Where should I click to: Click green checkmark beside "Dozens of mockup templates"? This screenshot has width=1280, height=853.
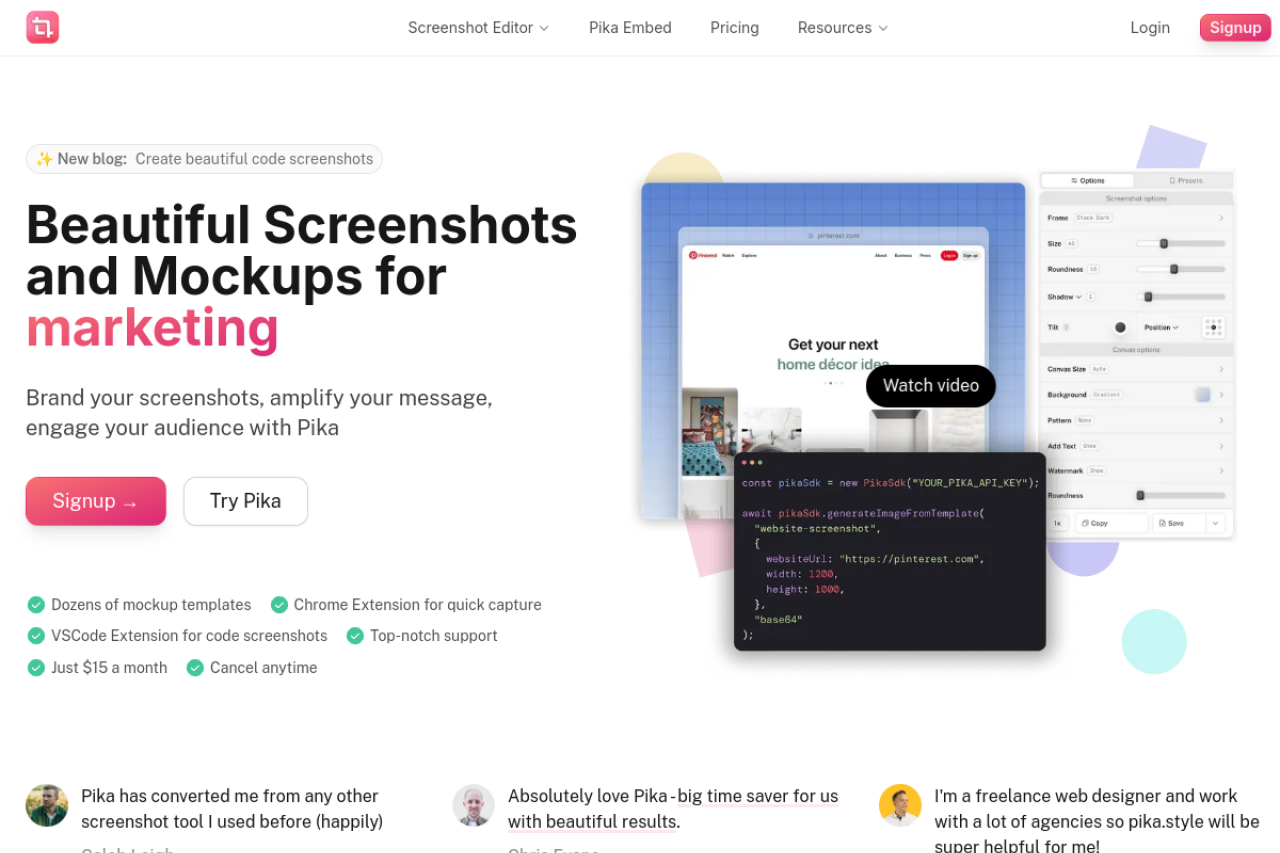click(x=36, y=605)
